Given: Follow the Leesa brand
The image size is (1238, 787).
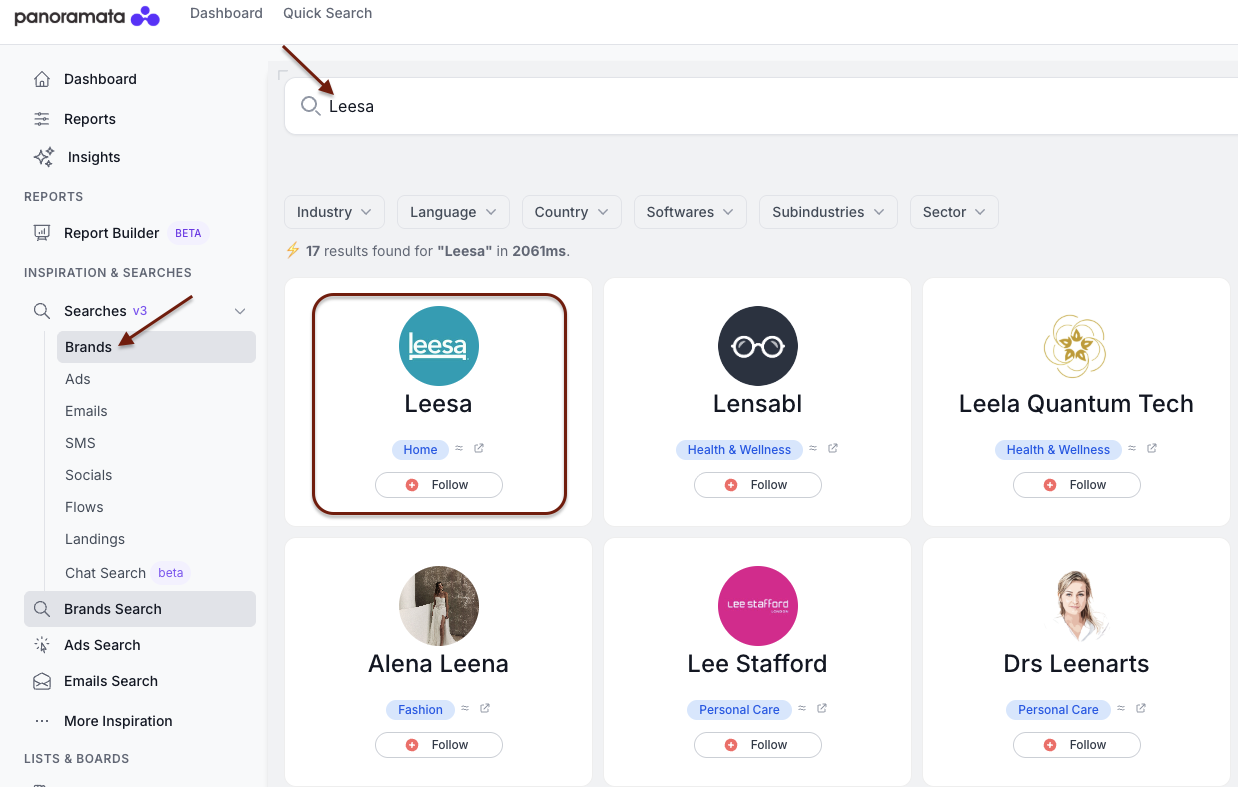Looking at the screenshot, I should tap(439, 485).
